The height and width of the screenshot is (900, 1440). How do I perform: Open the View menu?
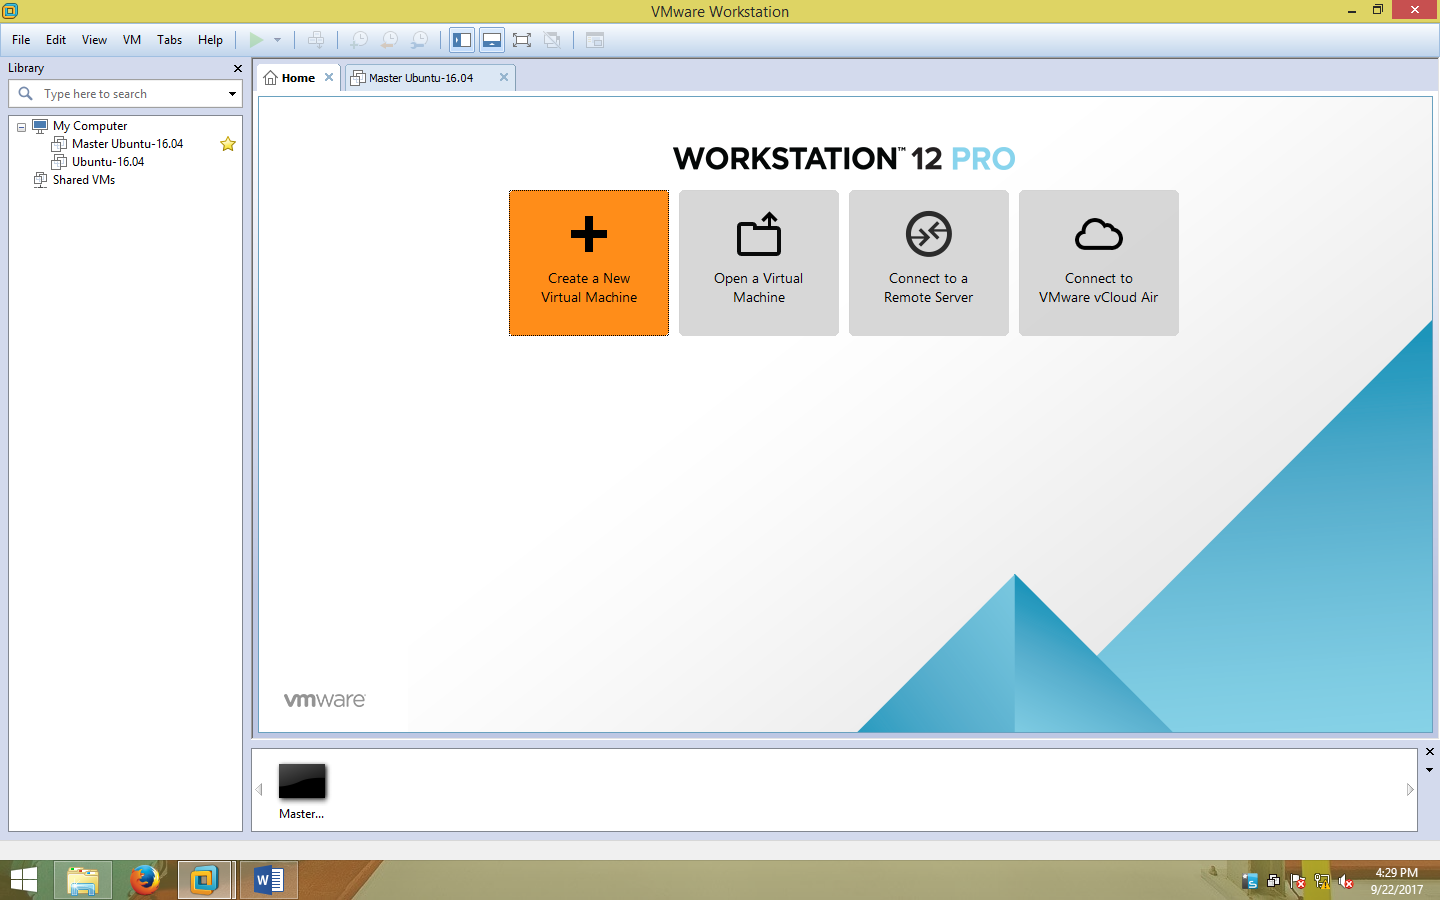[x=94, y=40]
